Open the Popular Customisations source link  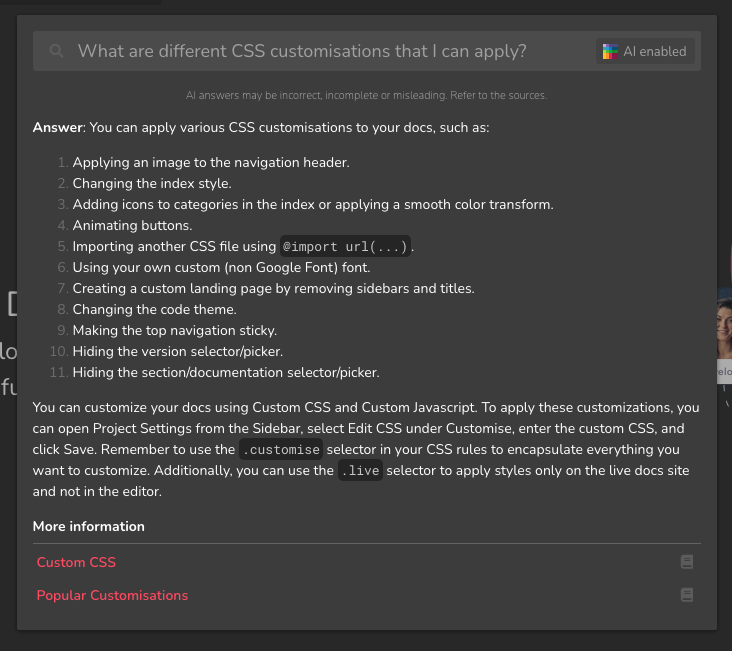click(112, 595)
